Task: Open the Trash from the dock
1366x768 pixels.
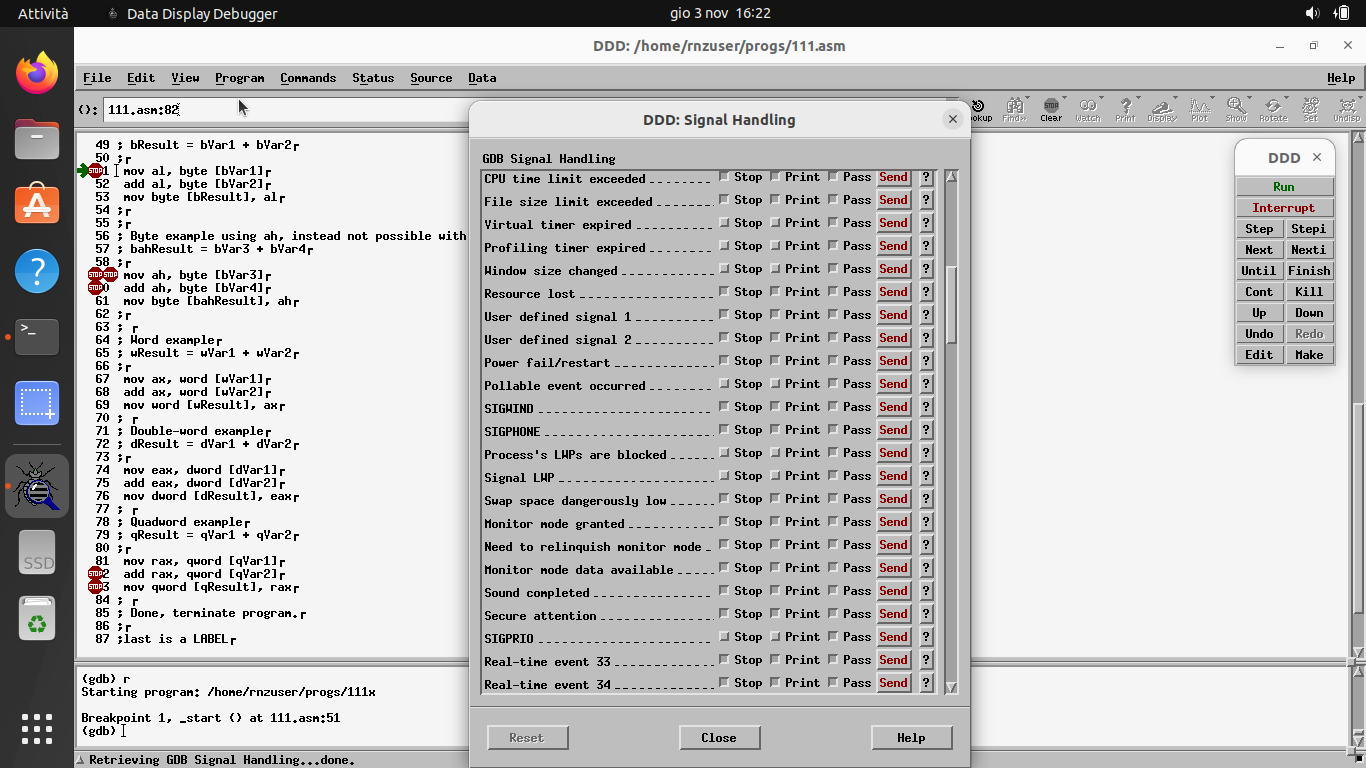Action: [37, 620]
